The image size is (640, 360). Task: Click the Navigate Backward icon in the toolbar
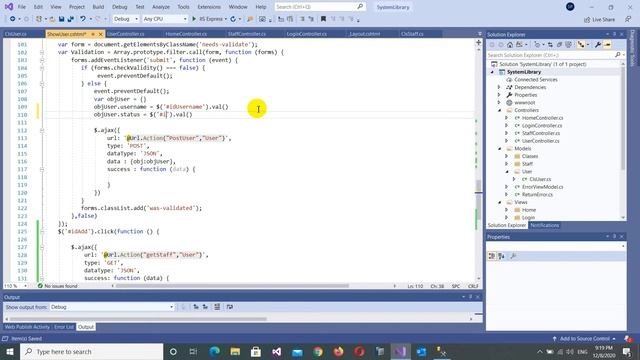(x=13, y=19)
